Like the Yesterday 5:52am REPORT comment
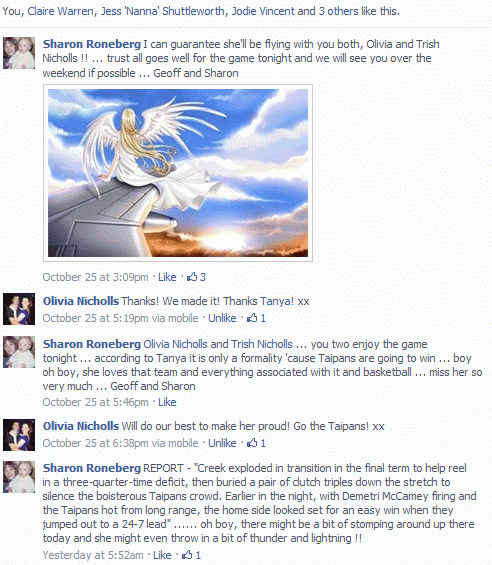Screen dimensions: 492x565 pyautogui.click(x=162, y=555)
